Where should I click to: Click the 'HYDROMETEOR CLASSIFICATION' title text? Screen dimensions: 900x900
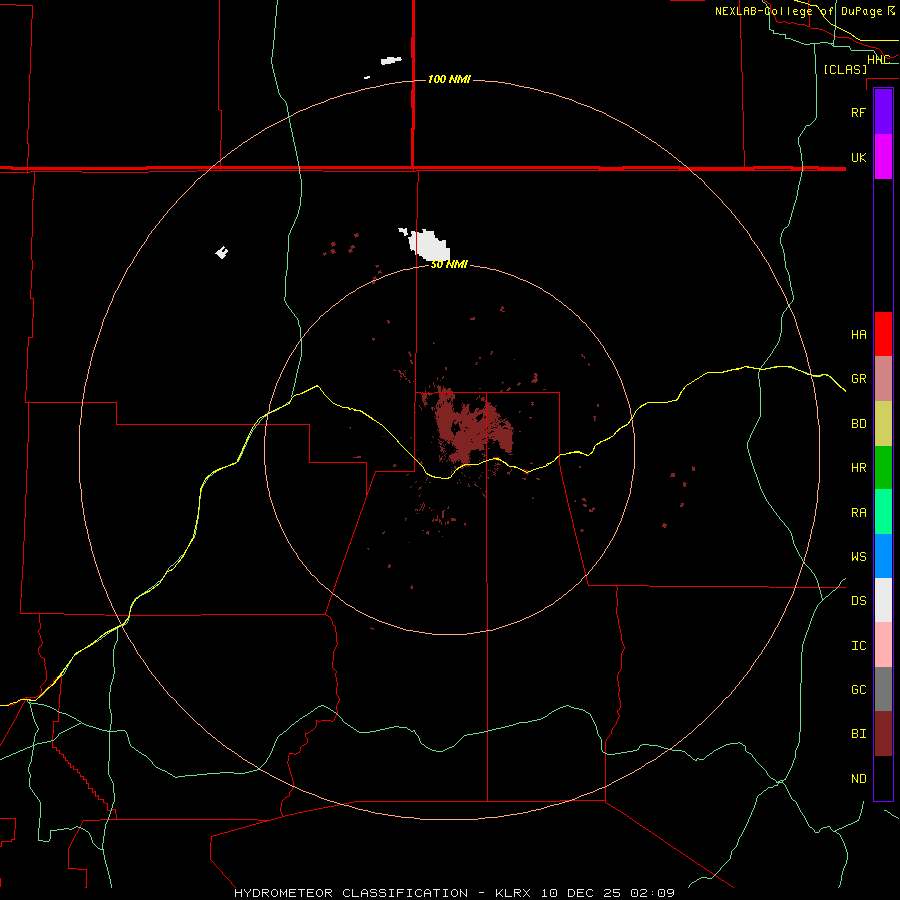[351, 893]
